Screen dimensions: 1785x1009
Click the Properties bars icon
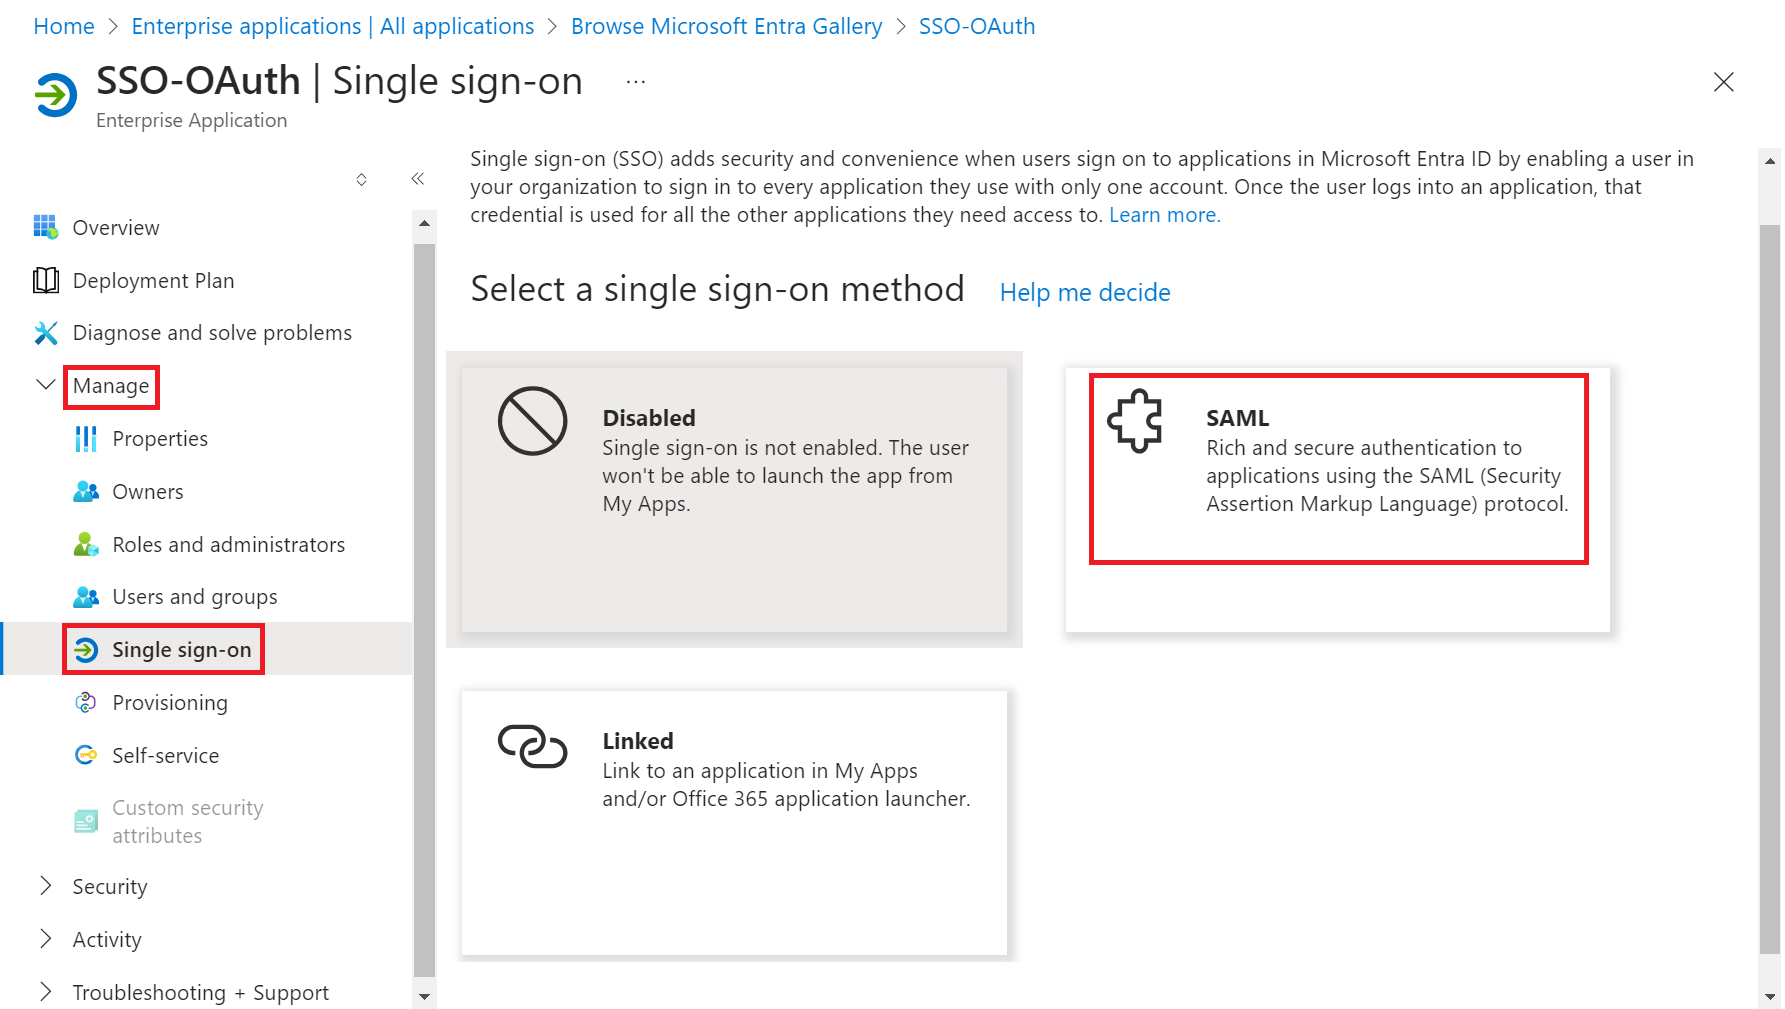point(86,439)
